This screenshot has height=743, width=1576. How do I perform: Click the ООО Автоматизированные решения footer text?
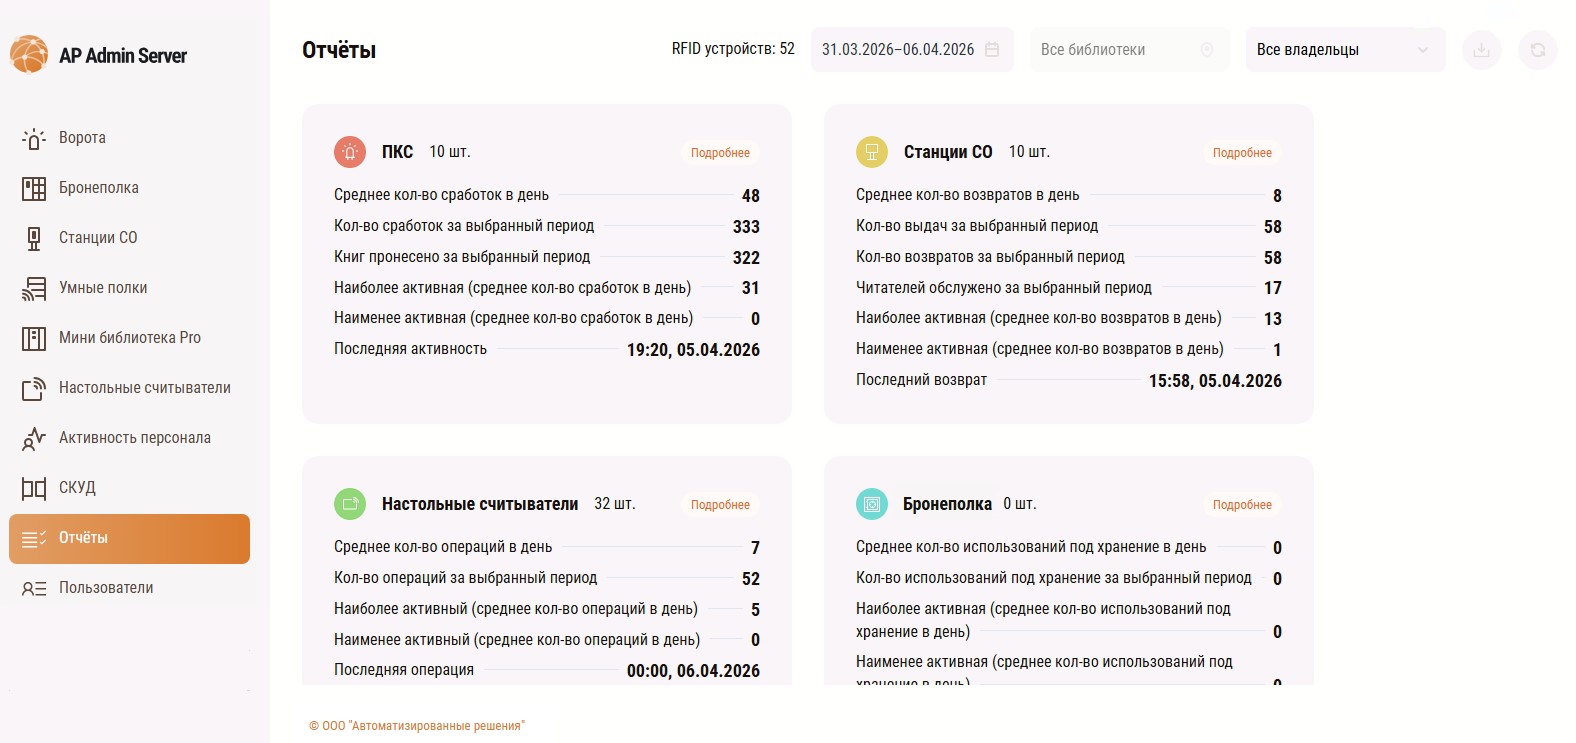click(x=417, y=726)
